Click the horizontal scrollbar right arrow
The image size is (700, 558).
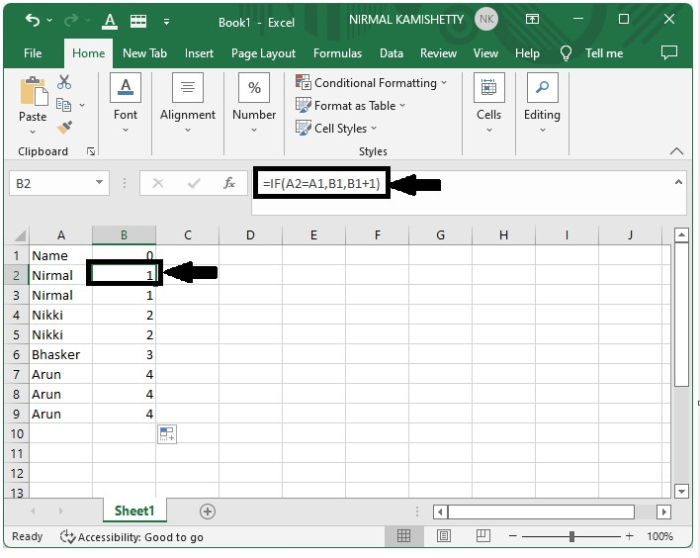coord(663,512)
